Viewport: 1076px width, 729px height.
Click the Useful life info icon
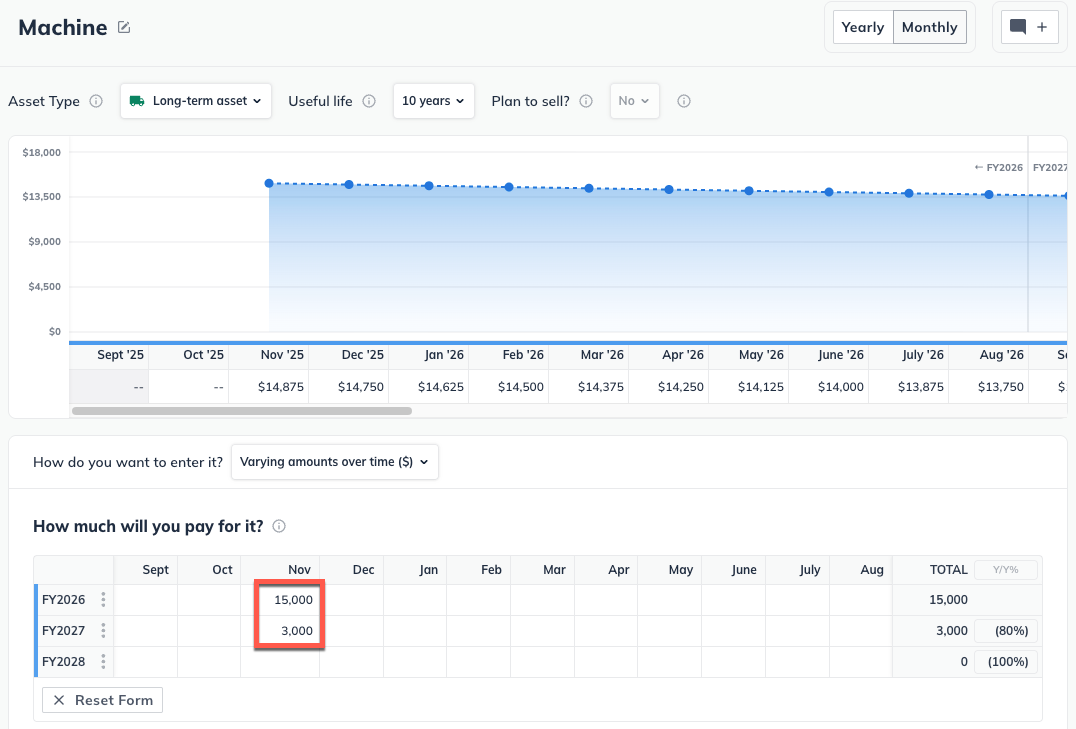[x=369, y=101]
